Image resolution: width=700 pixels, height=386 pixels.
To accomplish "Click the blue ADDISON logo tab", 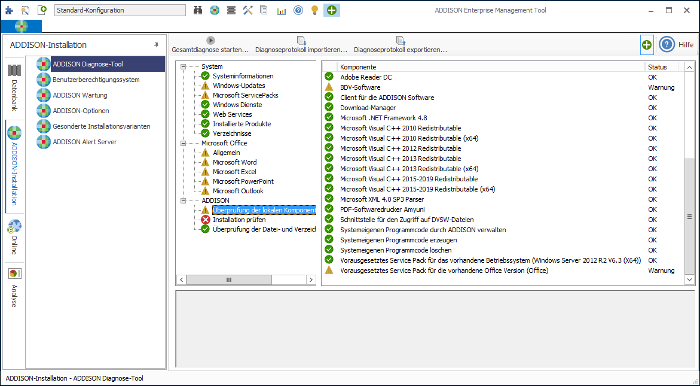I will [21, 27].
